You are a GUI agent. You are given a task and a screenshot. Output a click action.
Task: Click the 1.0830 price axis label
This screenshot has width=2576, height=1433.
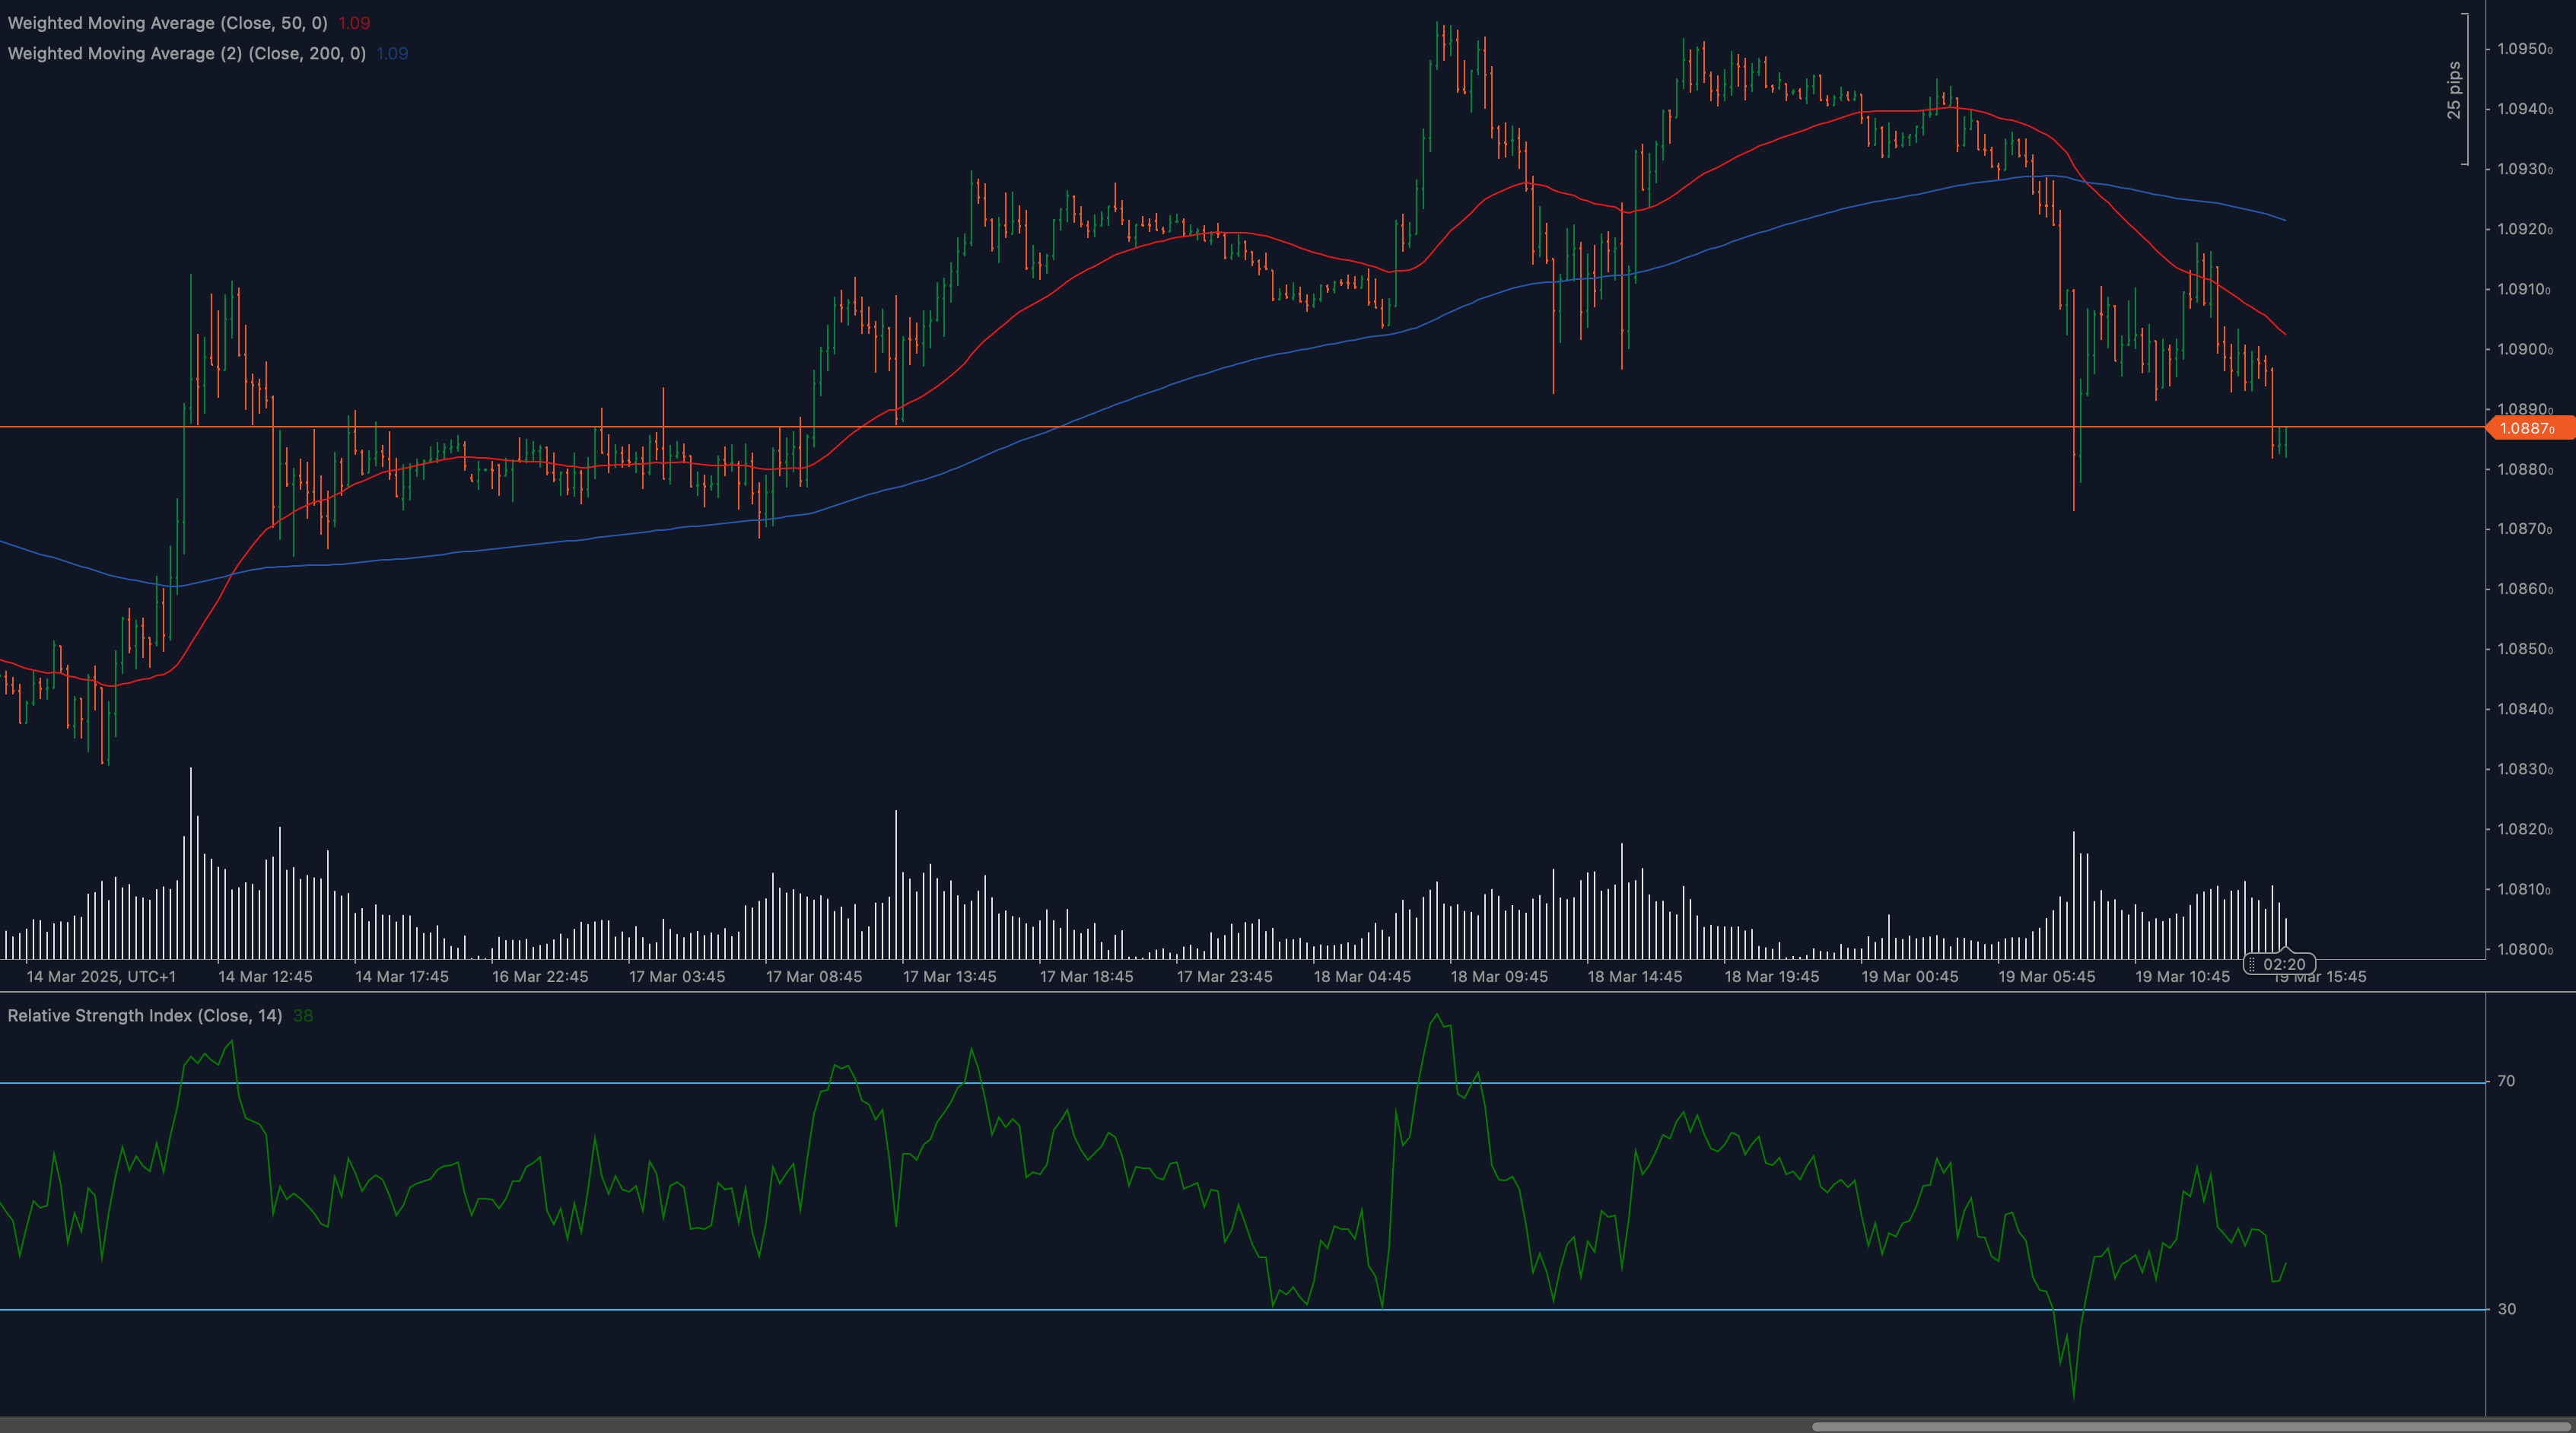pos(2525,769)
